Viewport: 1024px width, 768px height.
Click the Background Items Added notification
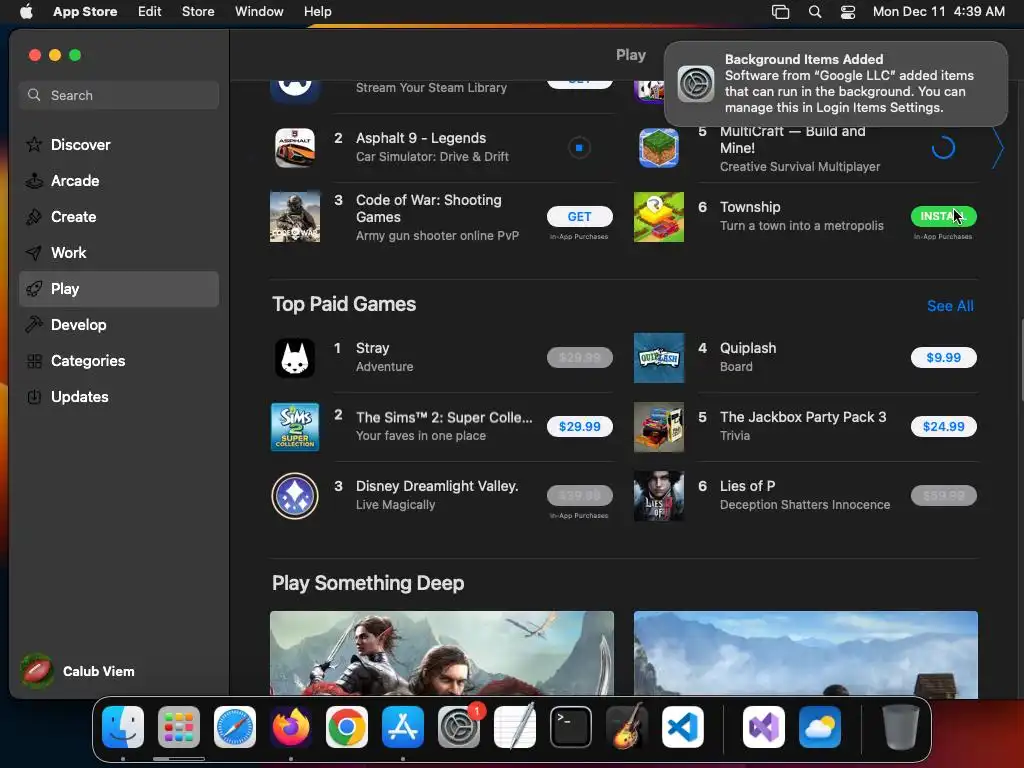[835, 84]
